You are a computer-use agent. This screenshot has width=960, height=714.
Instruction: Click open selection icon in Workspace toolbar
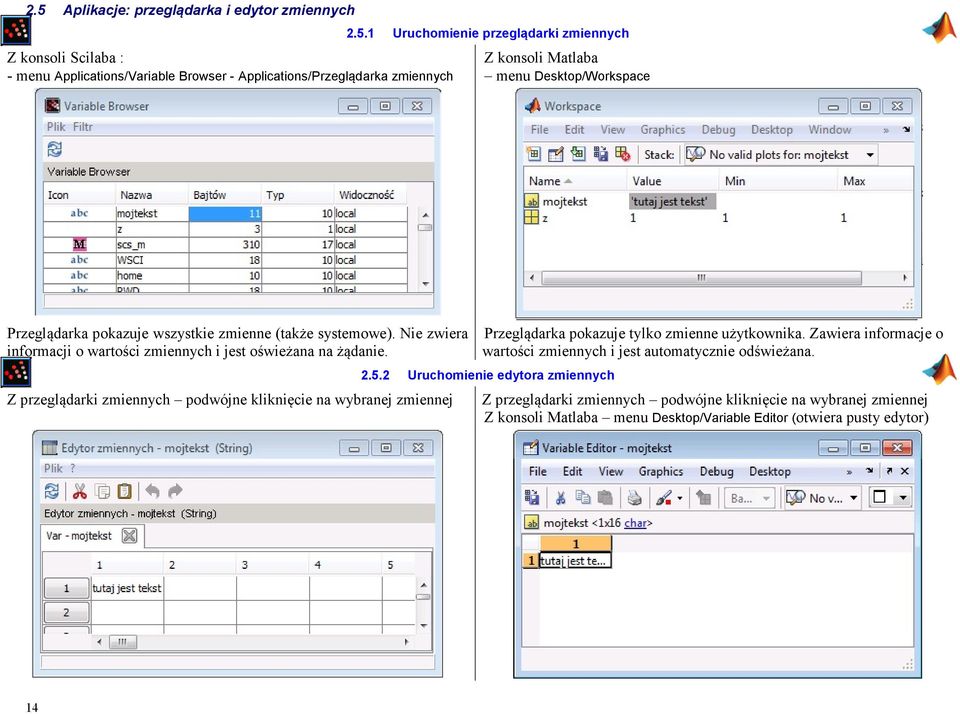[556, 154]
